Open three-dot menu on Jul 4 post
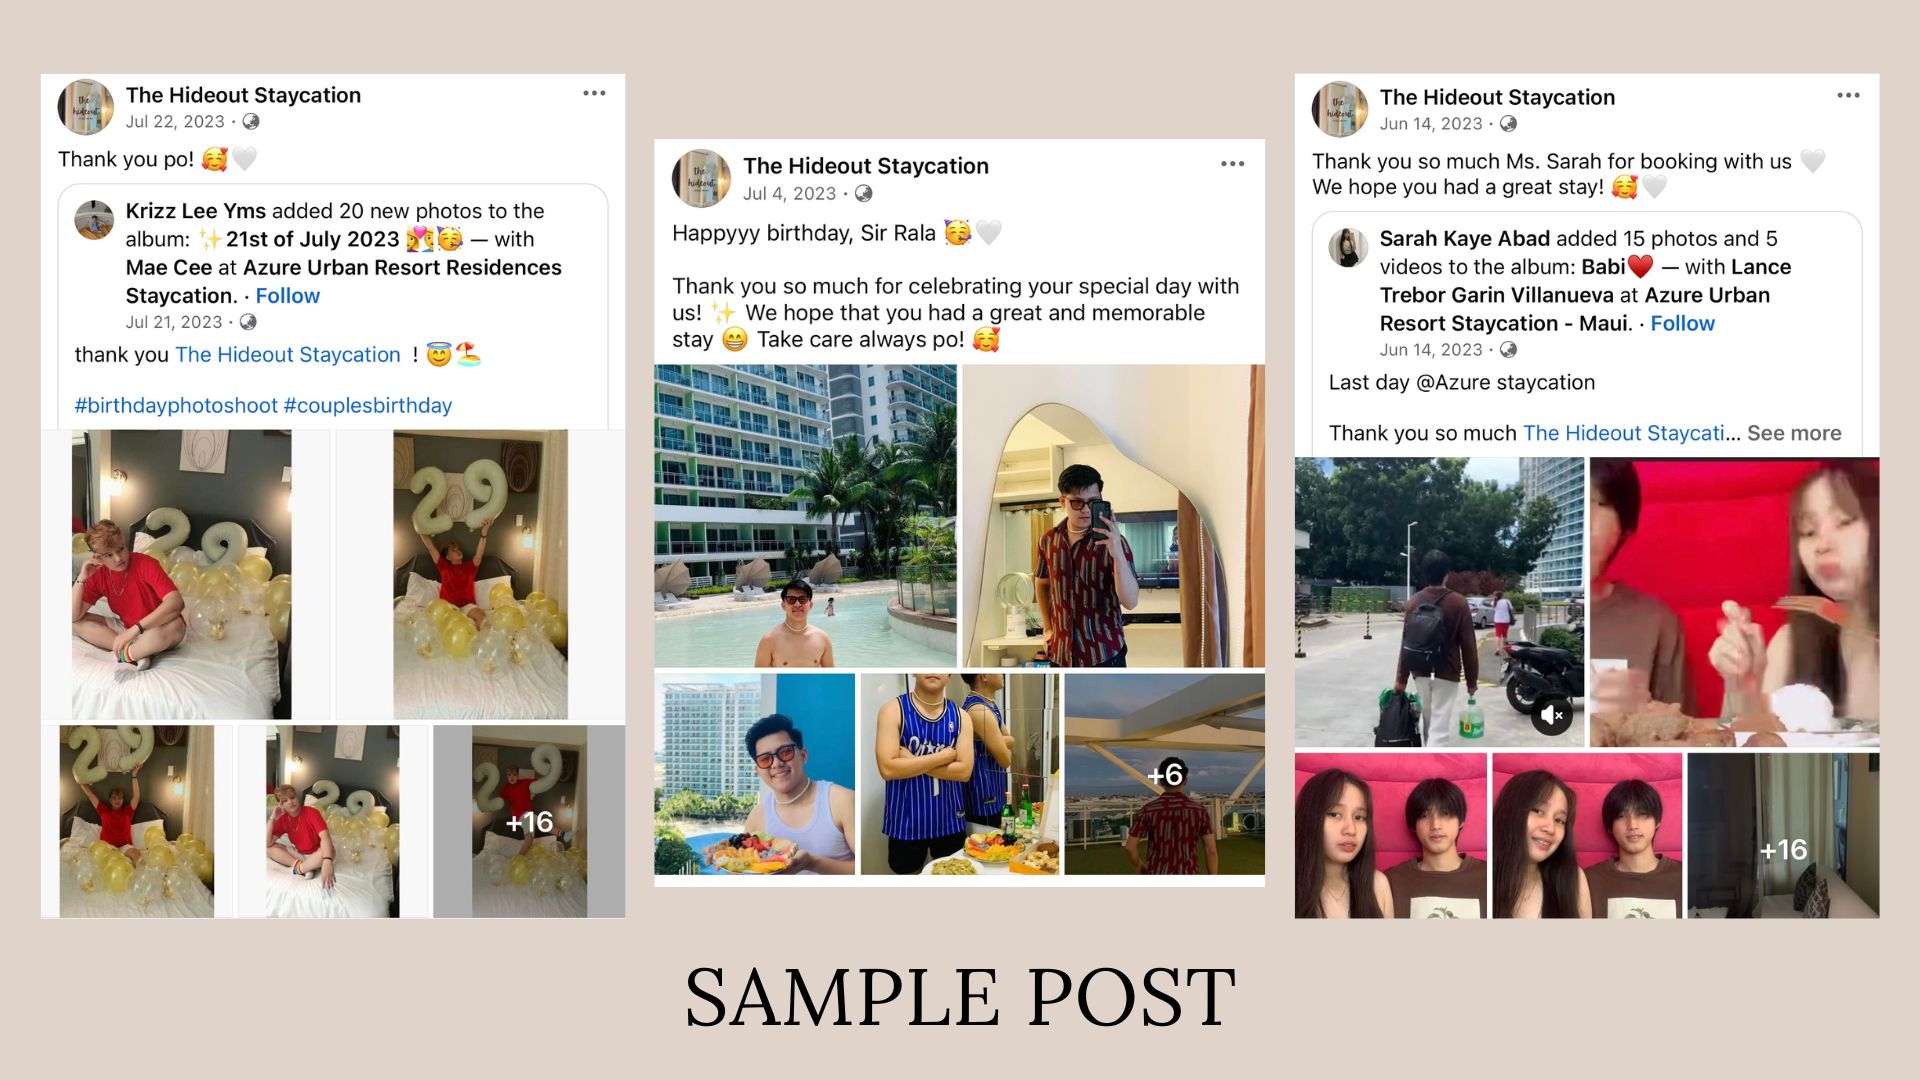This screenshot has height=1080, width=1920. tap(1232, 163)
